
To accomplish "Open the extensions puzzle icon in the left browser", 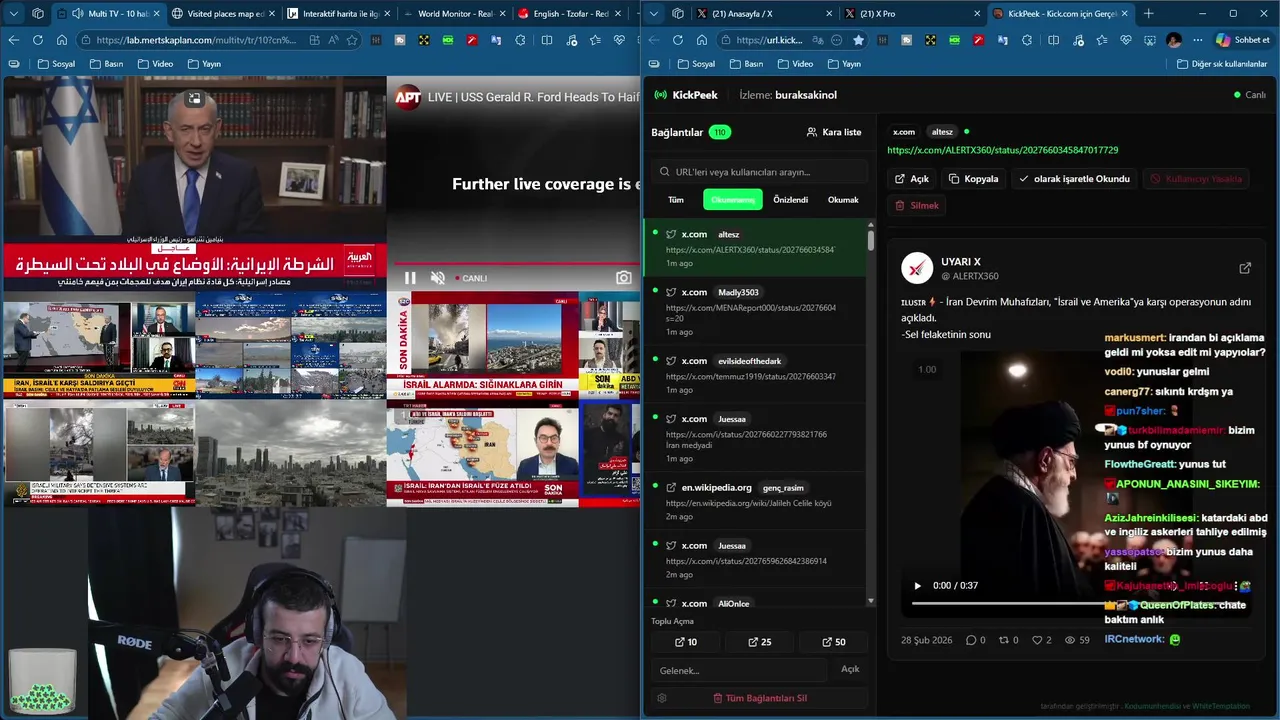I will point(521,40).
